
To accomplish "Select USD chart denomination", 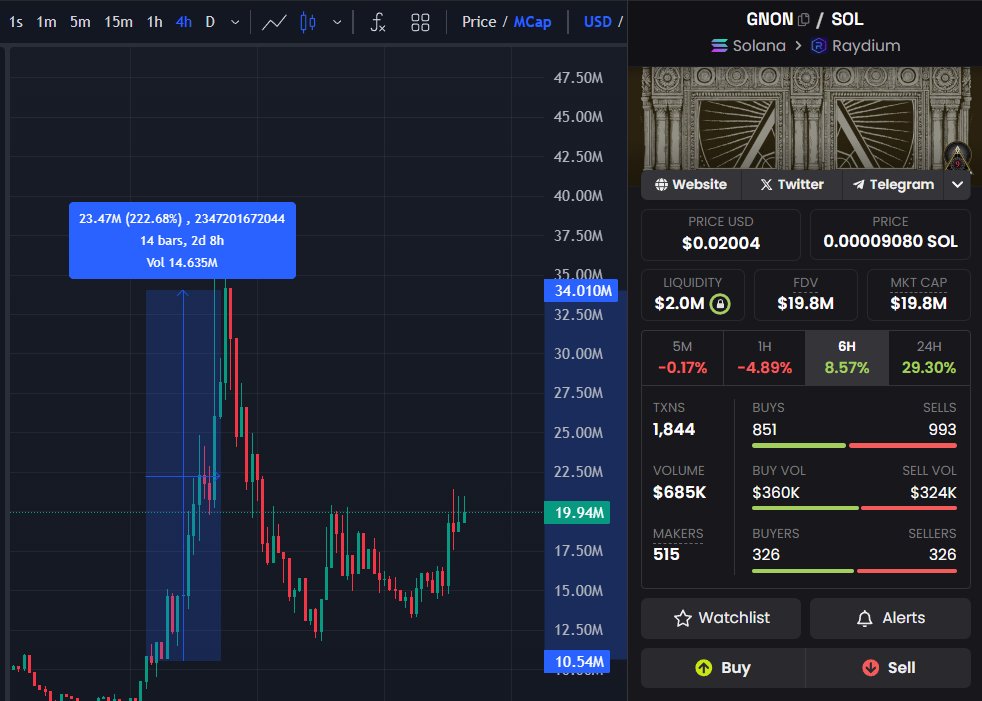I will (597, 22).
